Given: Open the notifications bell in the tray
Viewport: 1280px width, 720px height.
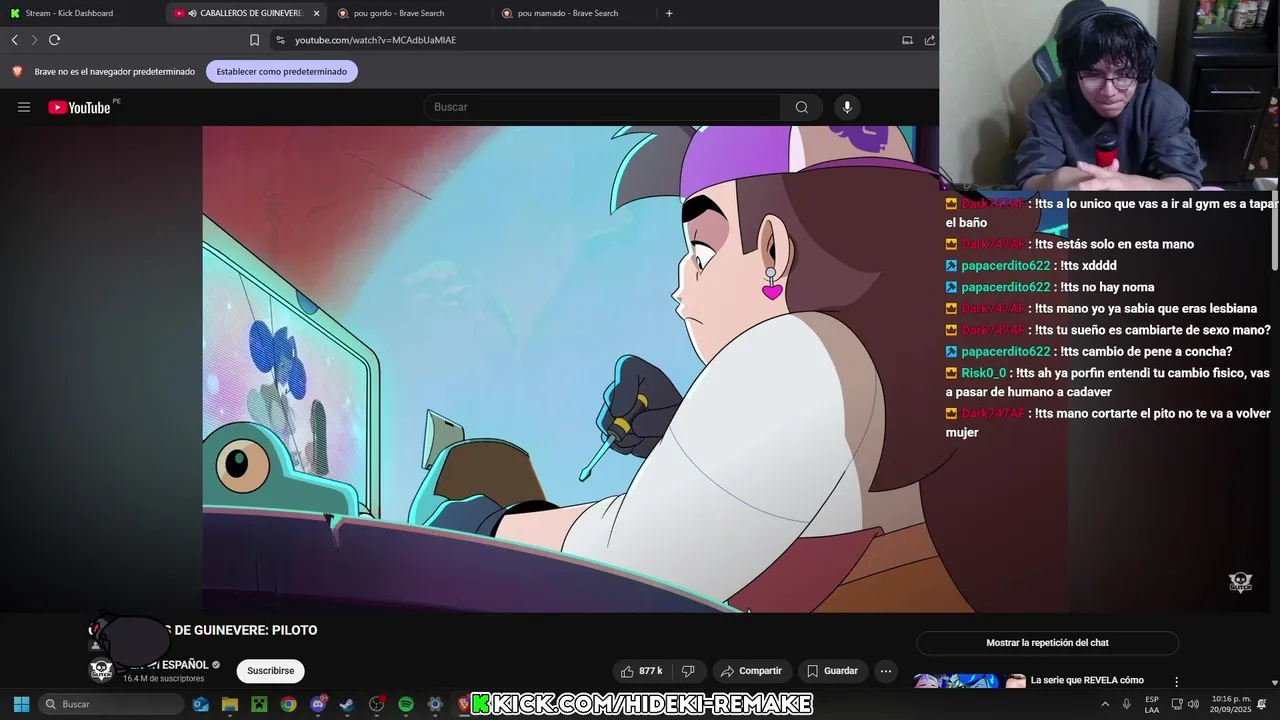Looking at the screenshot, I should [x=1262, y=704].
